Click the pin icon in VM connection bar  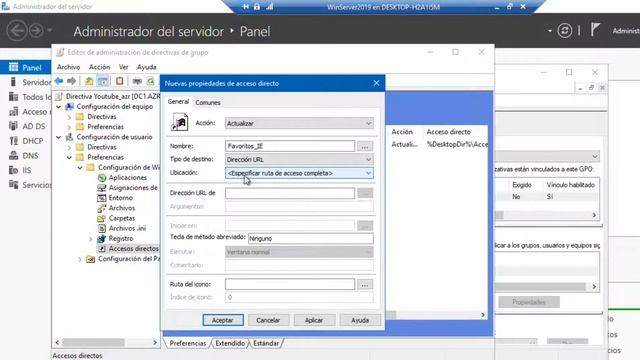pyautogui.click(x=245, y=7)
